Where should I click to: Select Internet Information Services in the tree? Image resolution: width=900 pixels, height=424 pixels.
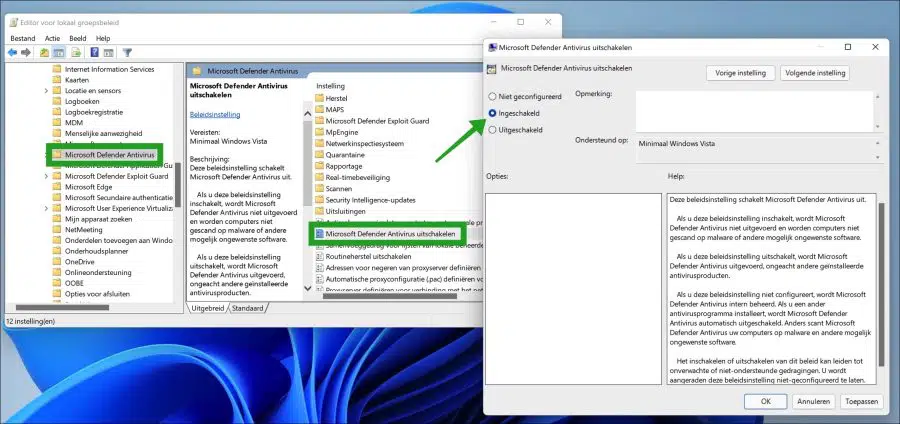pyautogui.click(x=109, y=69)
